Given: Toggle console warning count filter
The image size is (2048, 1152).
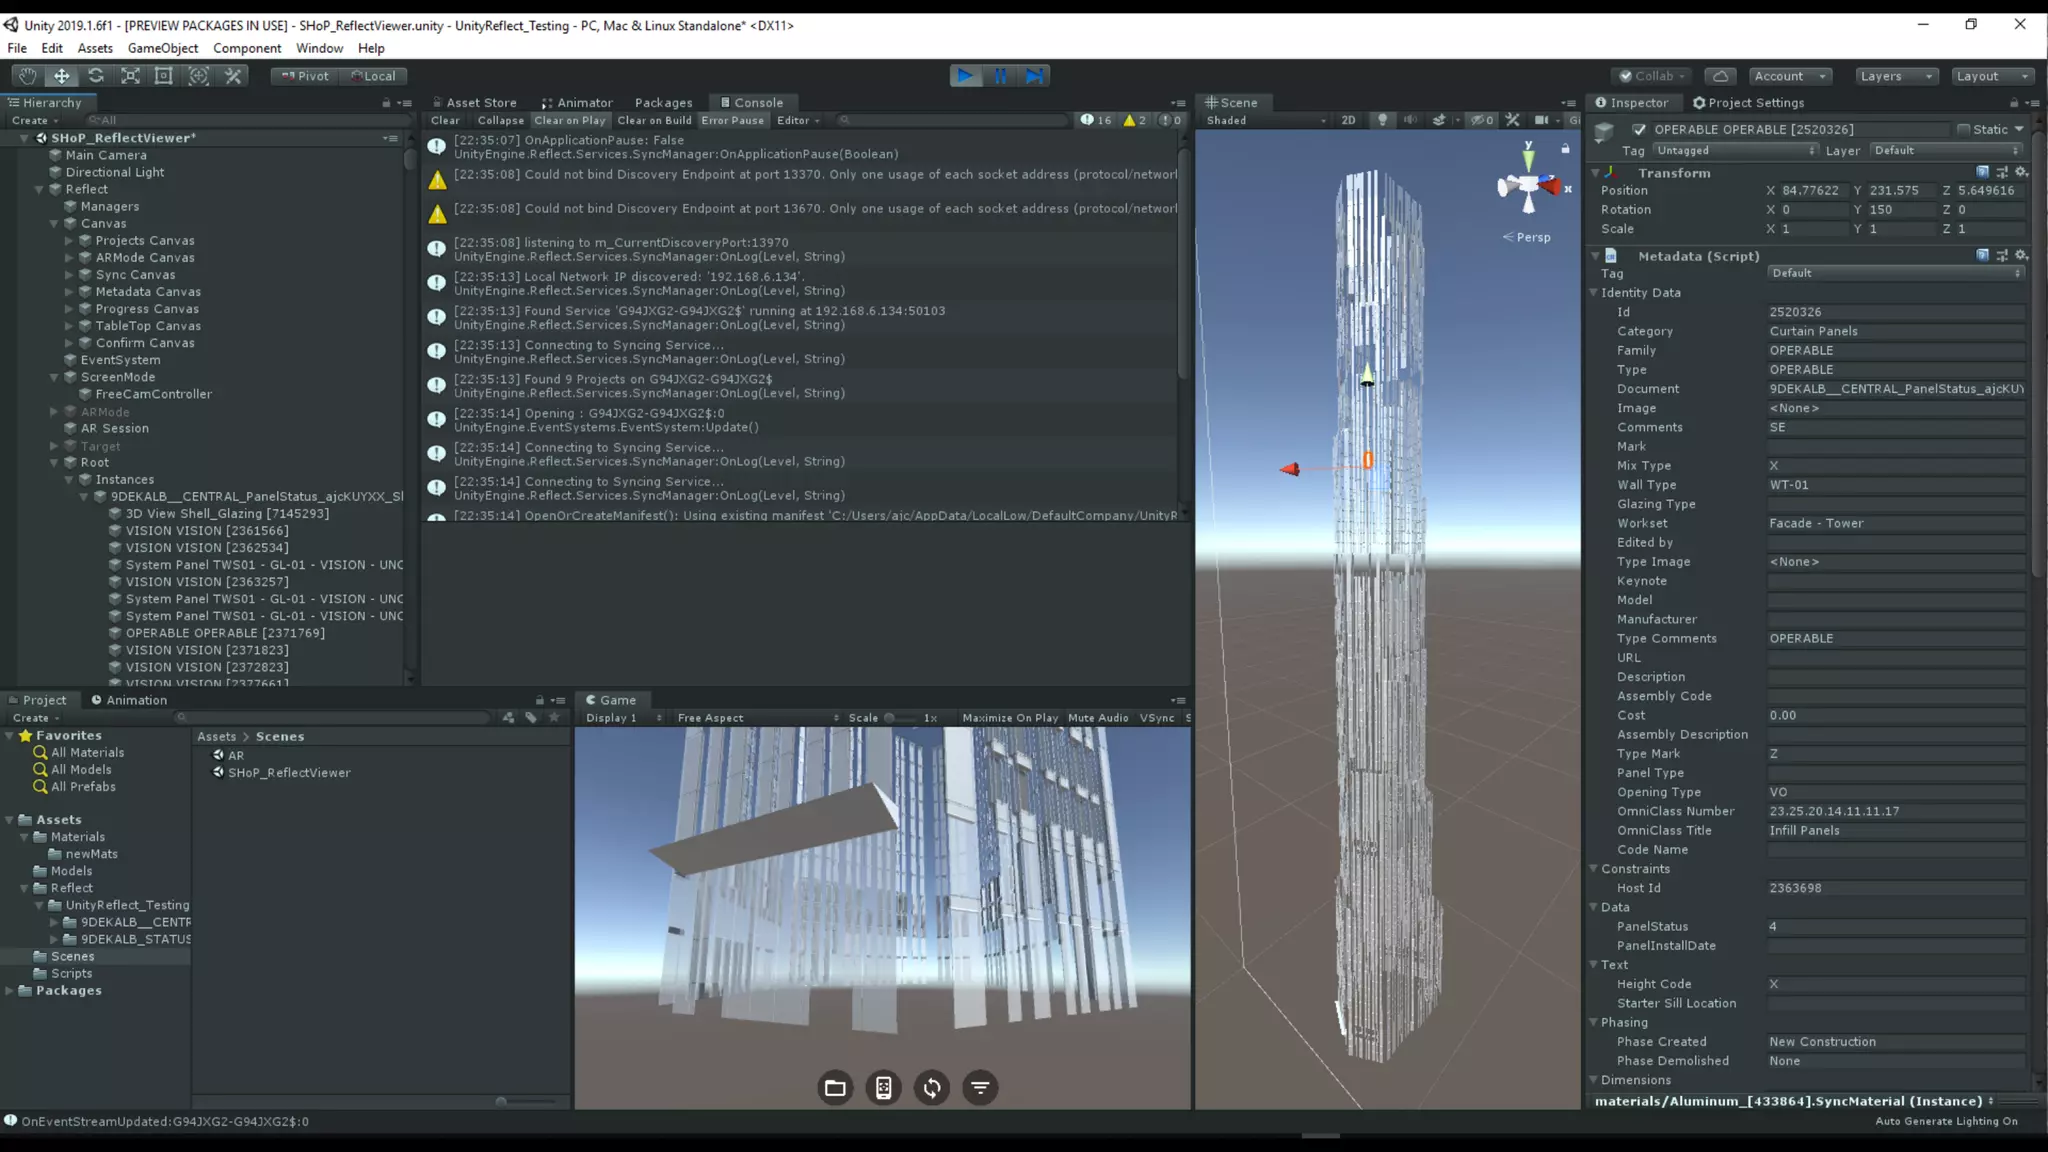Looking at the screenshot, I should coord(1135,120).
